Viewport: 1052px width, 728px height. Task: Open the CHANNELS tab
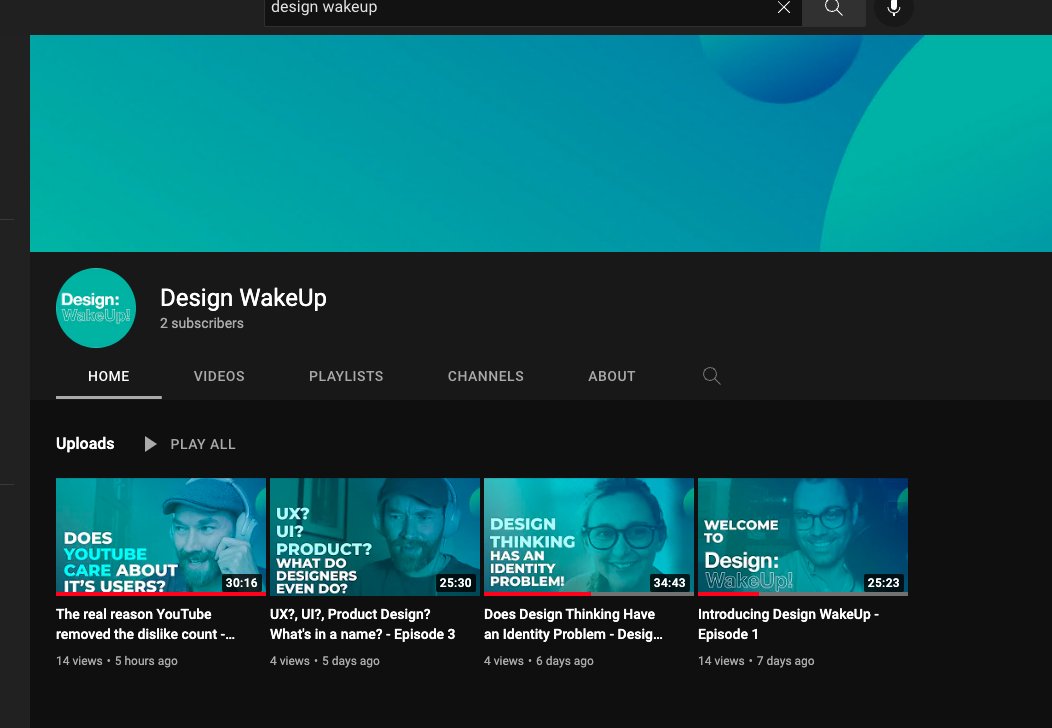pyautogui.click(x=486, y=376)
